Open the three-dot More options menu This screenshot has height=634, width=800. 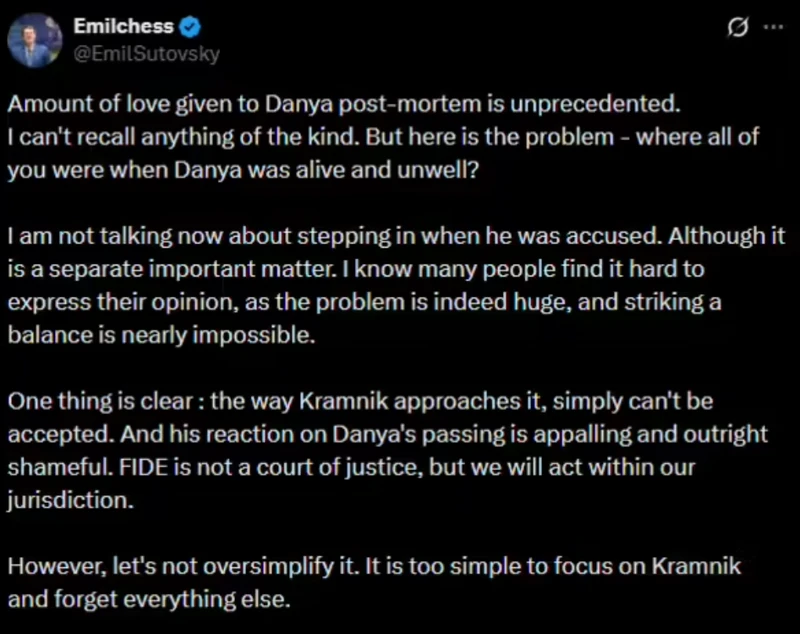(773, 28)
